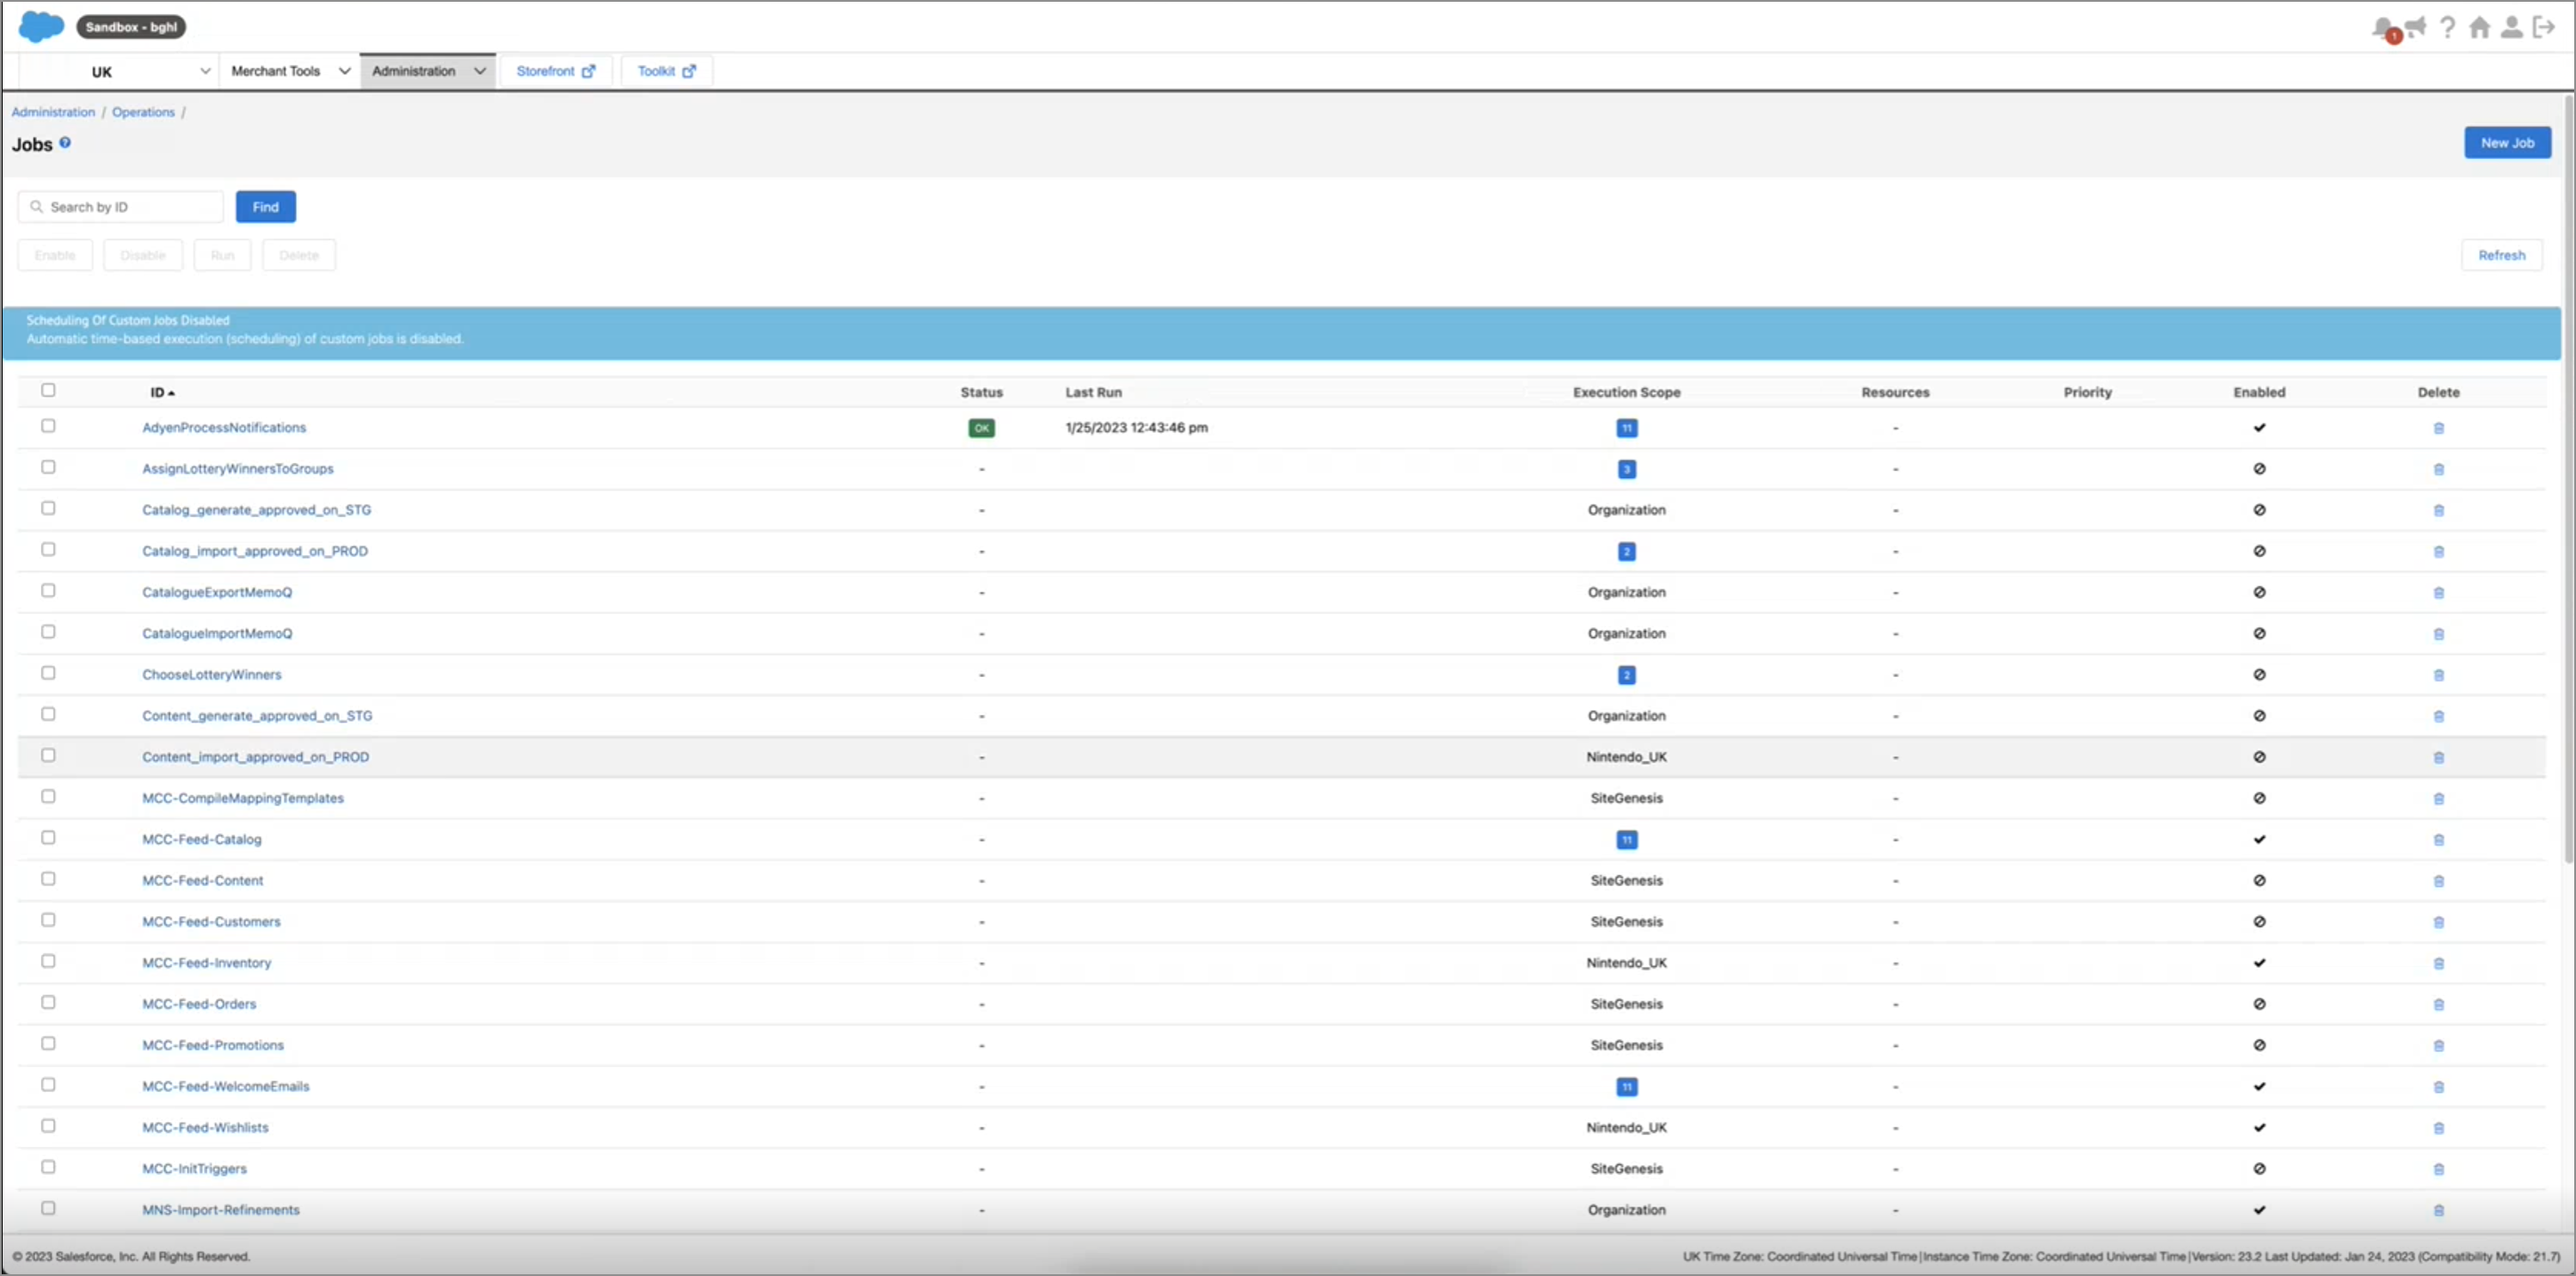
Task: Click trash icon for Catalog_import_approved_on_PROD
Action: [2439, 551]
